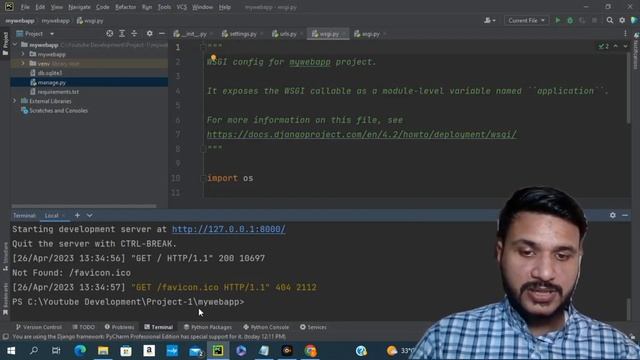Click the wsgi.py breadcrumb in navigation bar
Image resolution: width=640 pixels, height=360 pixels.
pos(90,20)
